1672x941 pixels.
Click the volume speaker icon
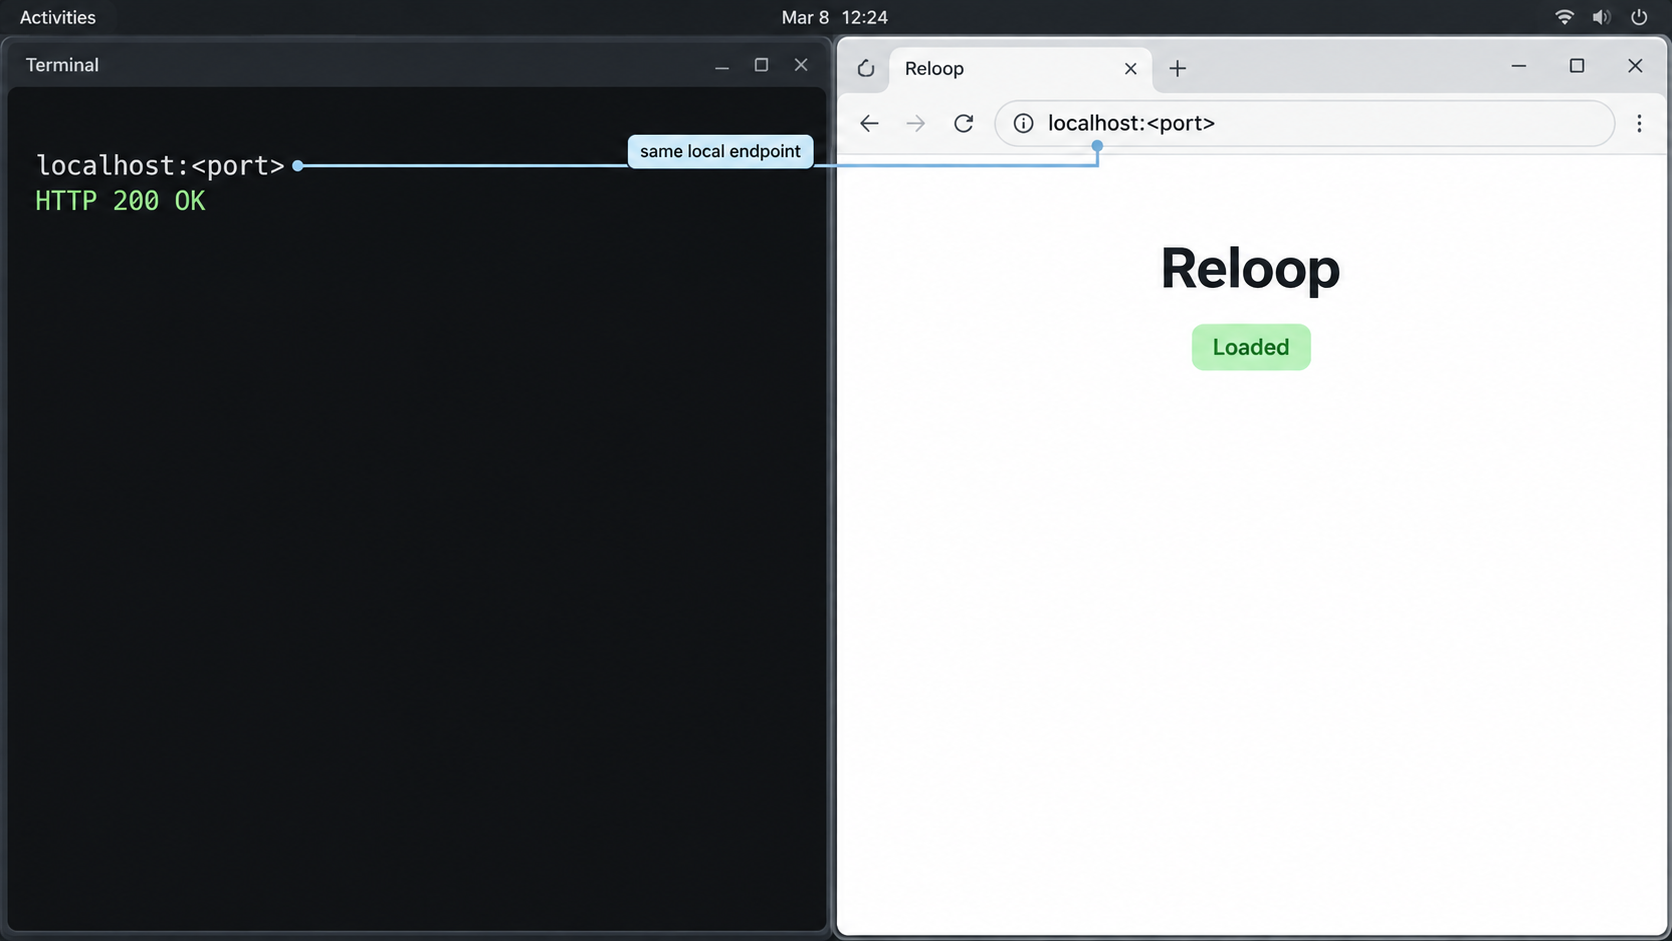1601,17
